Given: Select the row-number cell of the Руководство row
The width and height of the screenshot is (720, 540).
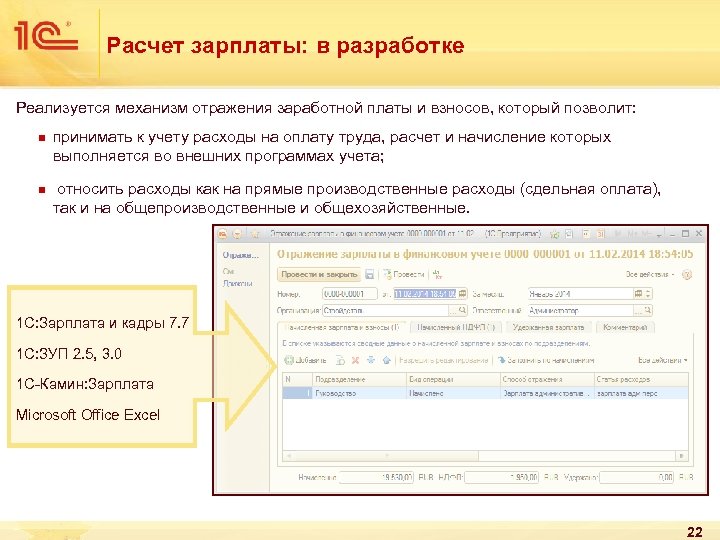Looking at the screenshot, I should (x=297, y=393).
